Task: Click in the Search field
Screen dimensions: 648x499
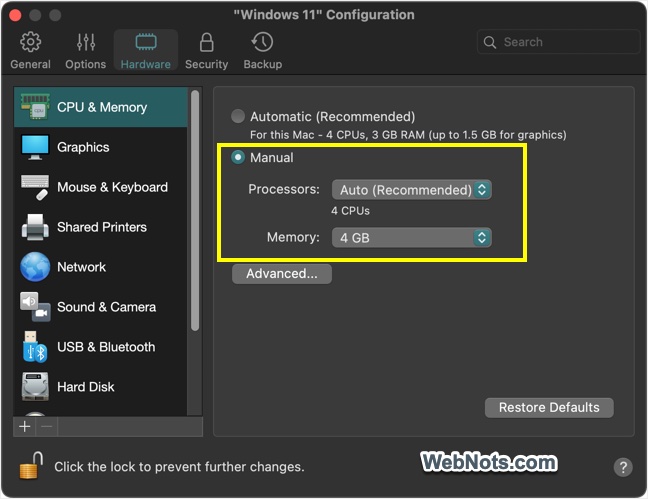Action: [x=558, y=42]
